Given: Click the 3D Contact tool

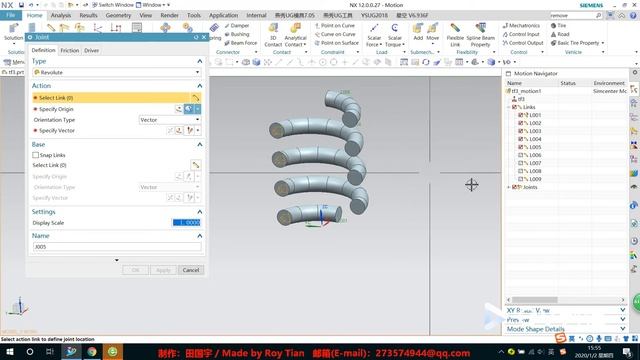Looking at the screenshot, I should (273, 35).
